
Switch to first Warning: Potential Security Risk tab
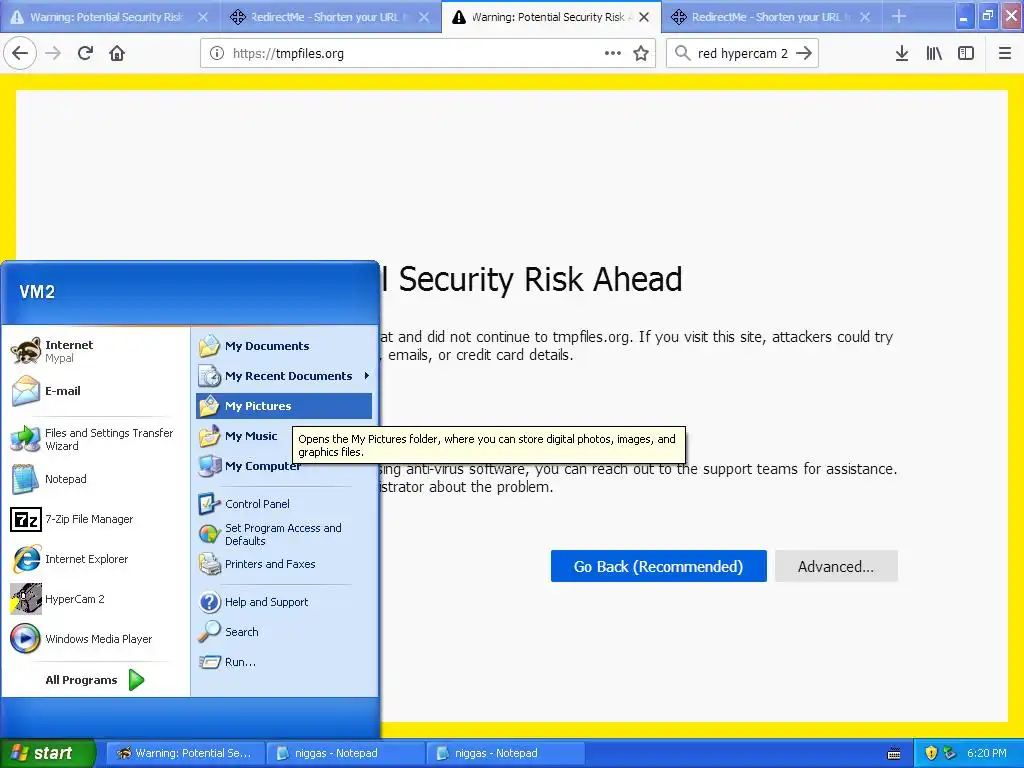click(x=110, y=17)
